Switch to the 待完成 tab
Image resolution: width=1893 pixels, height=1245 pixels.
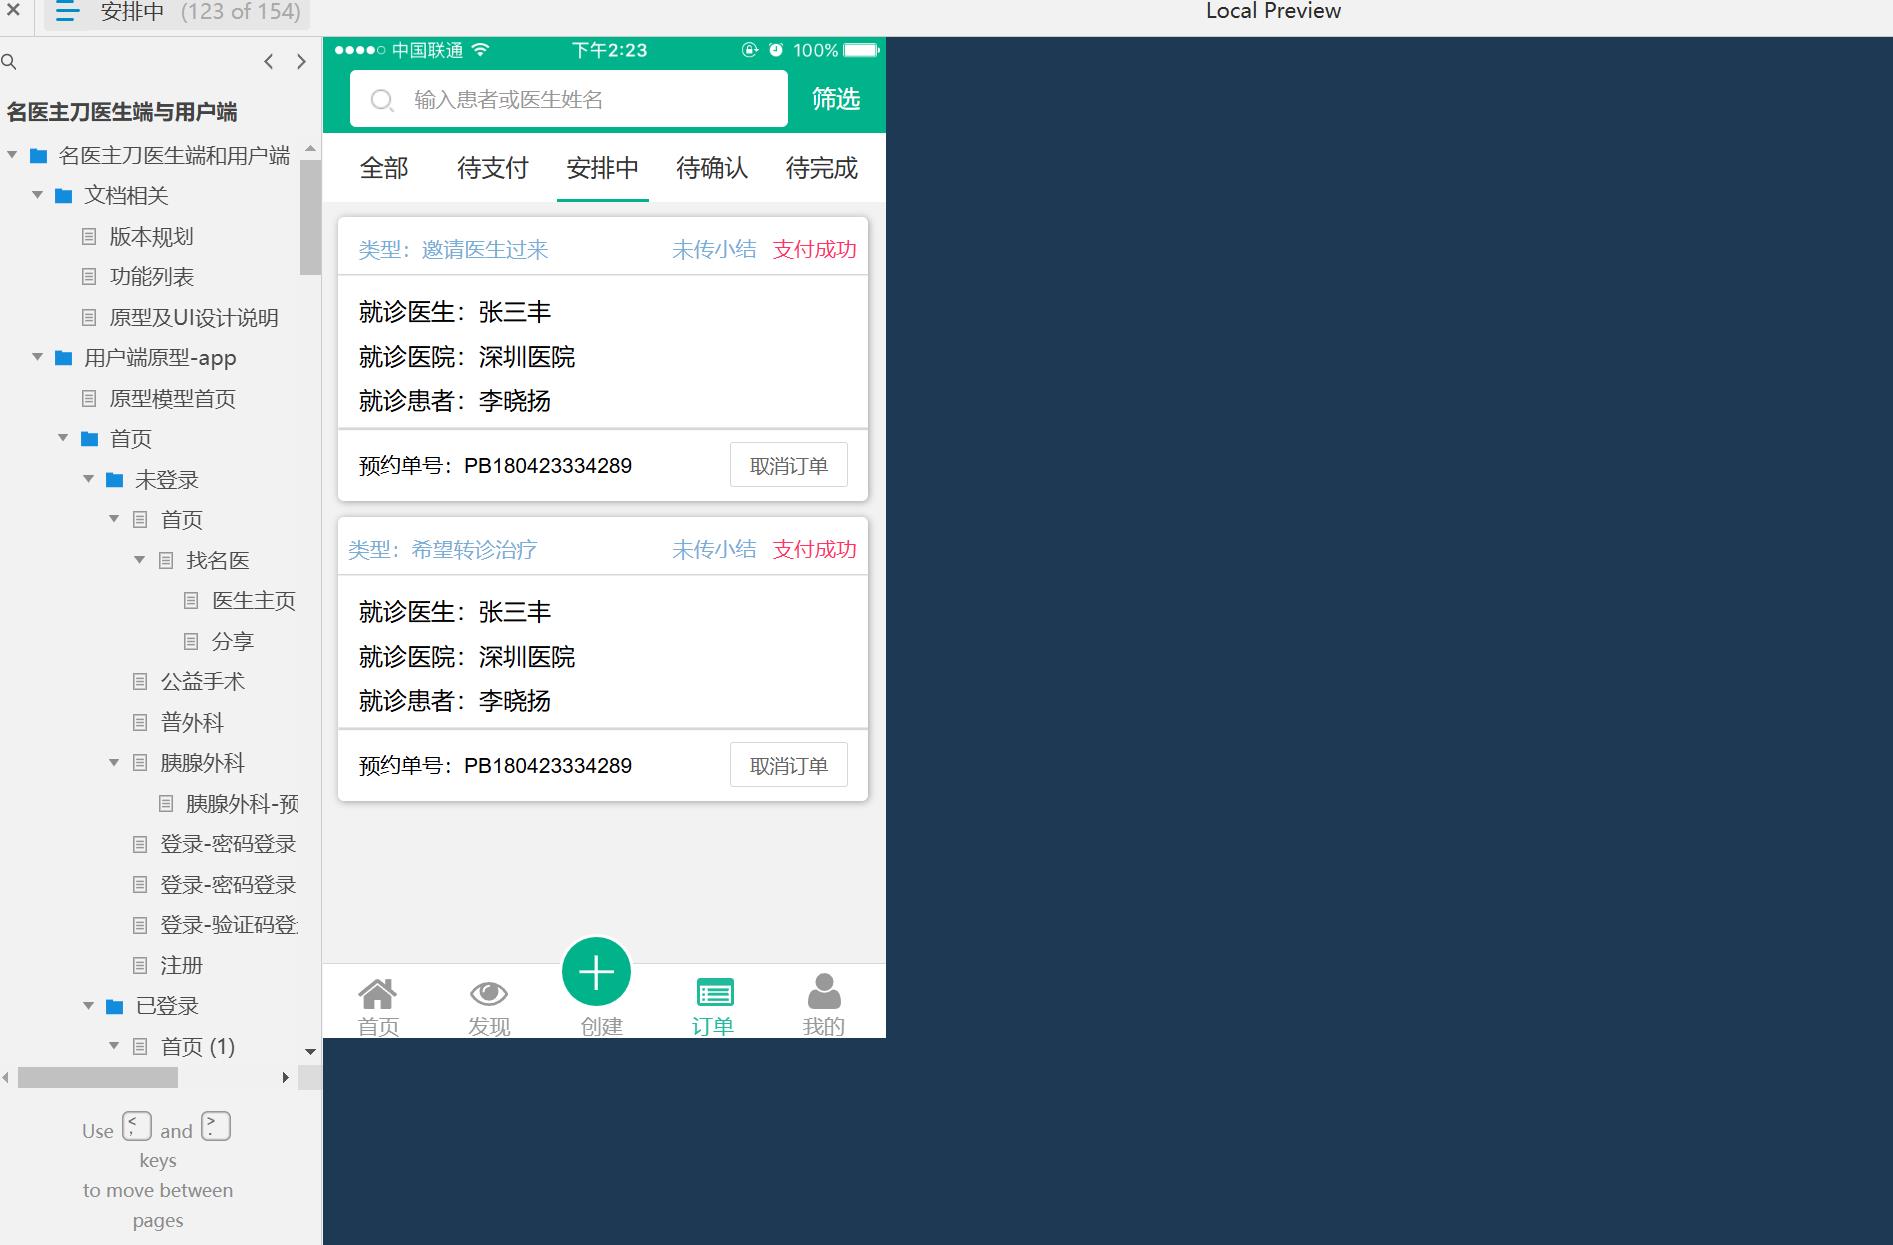[x=822, y=168]
